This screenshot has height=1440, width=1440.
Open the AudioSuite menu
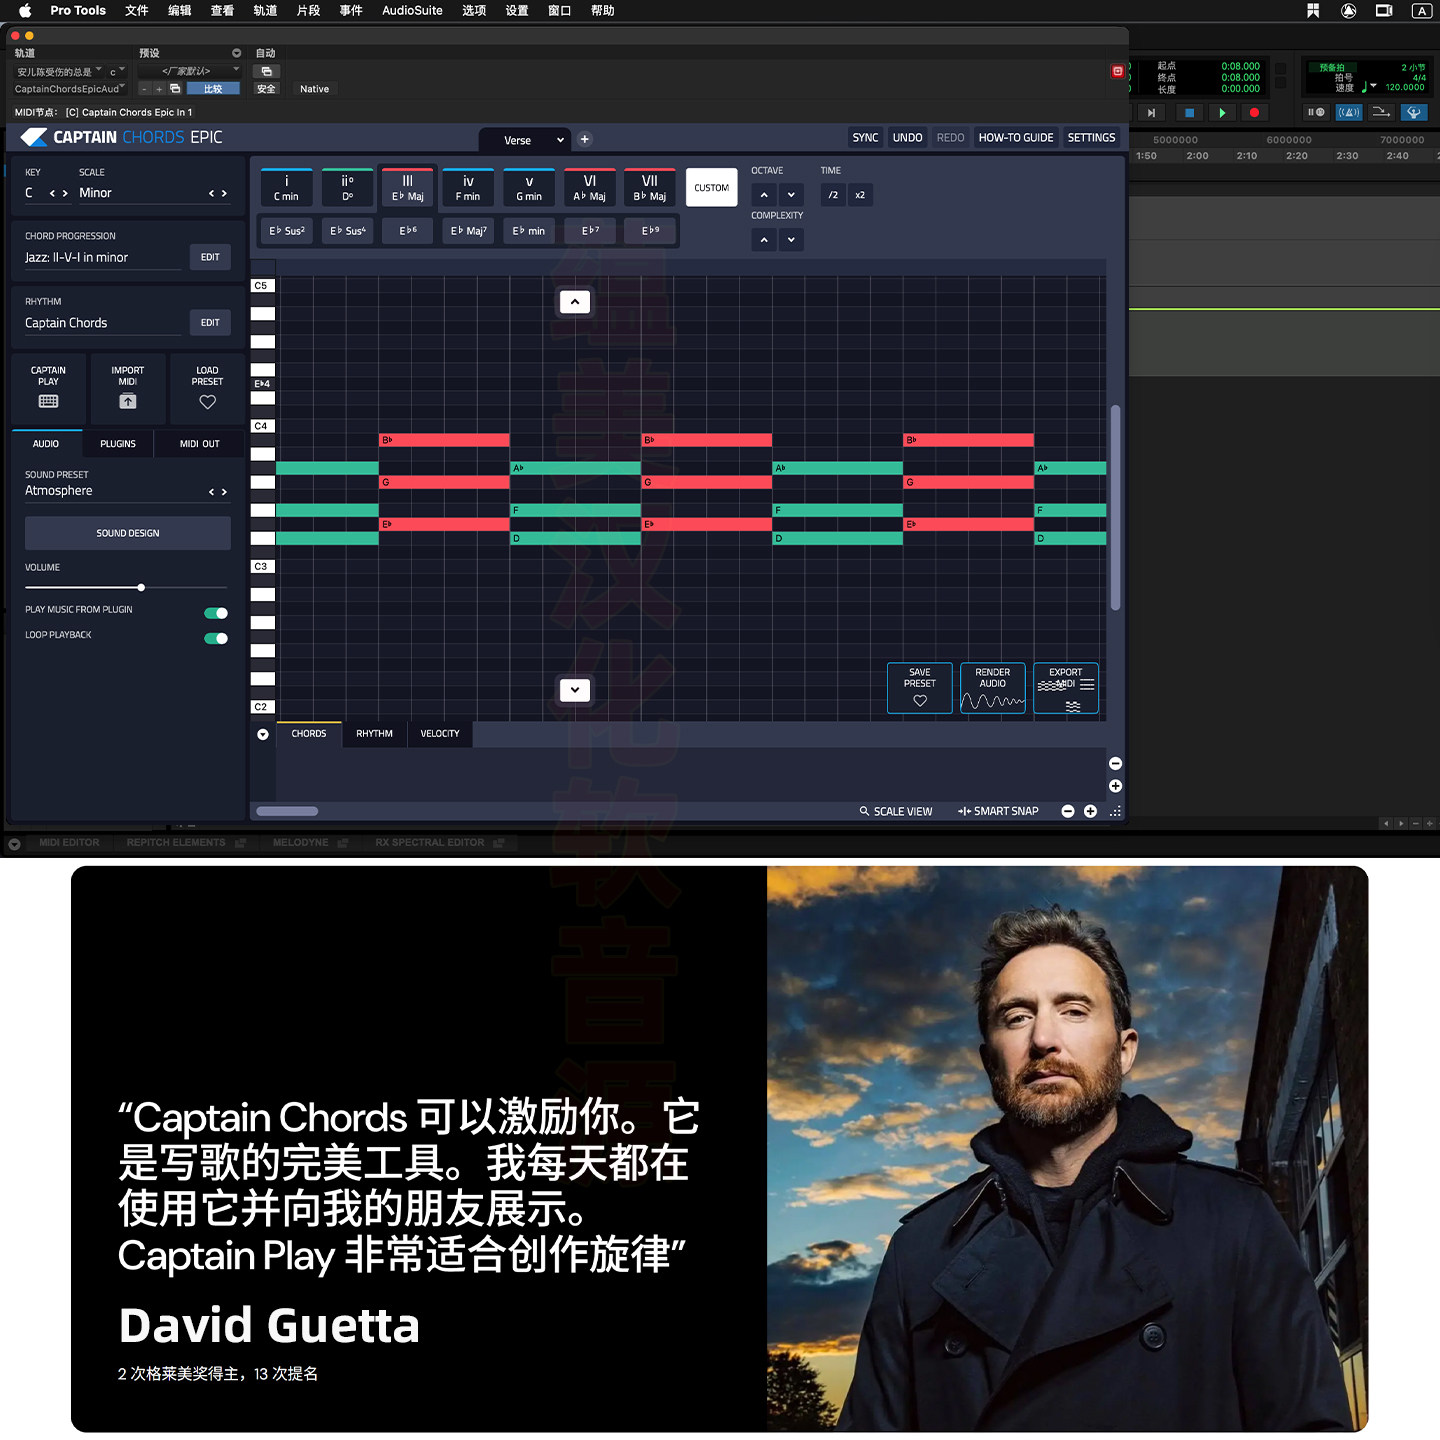click(x=412, y=11)
